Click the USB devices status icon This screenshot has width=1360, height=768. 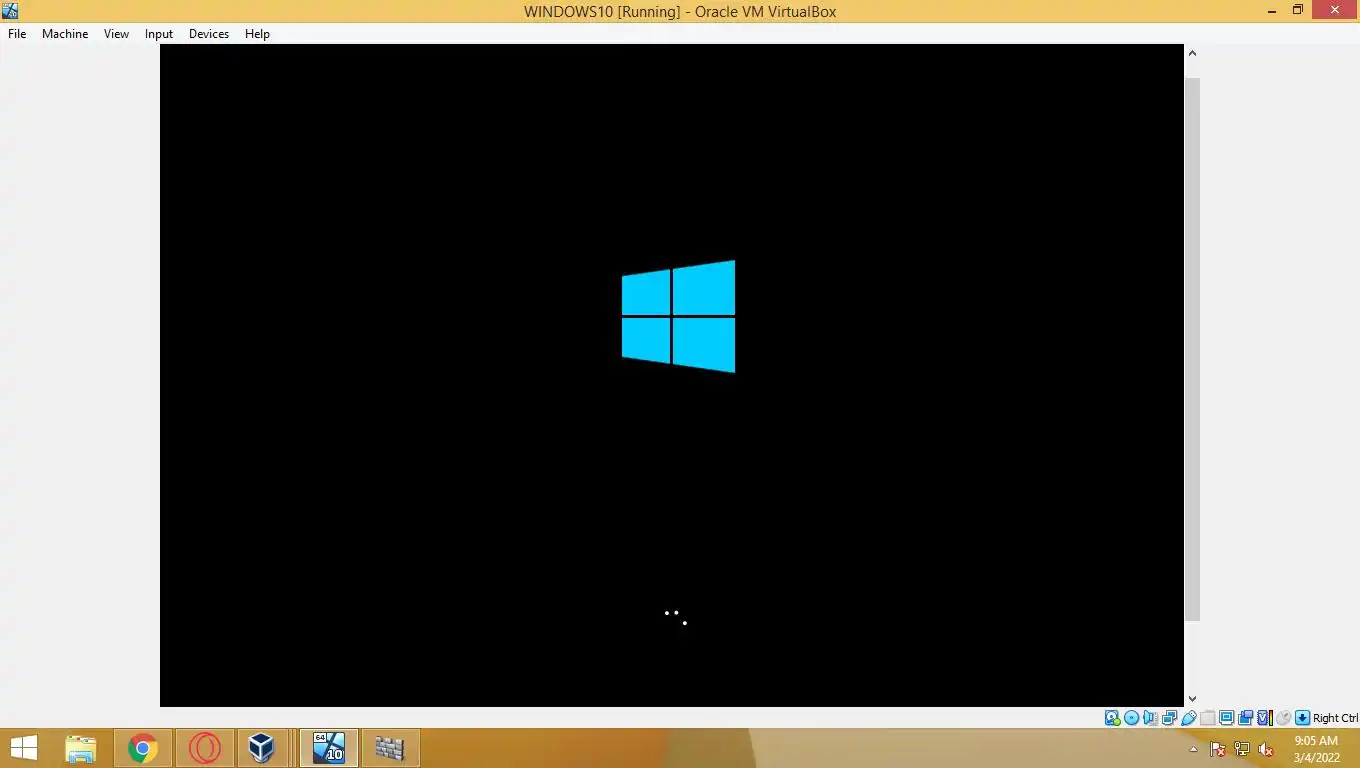(x=1188, y=718)
